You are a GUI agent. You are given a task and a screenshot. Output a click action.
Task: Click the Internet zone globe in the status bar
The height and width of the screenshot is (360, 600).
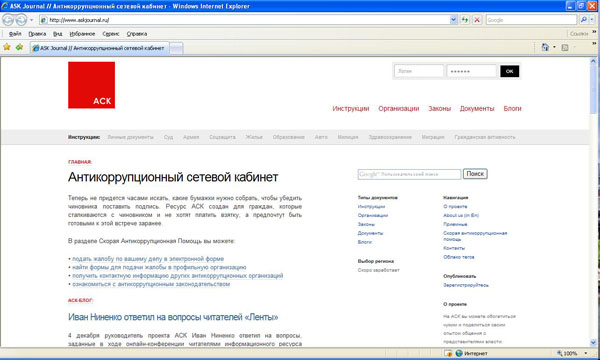(x=459, y=353)
